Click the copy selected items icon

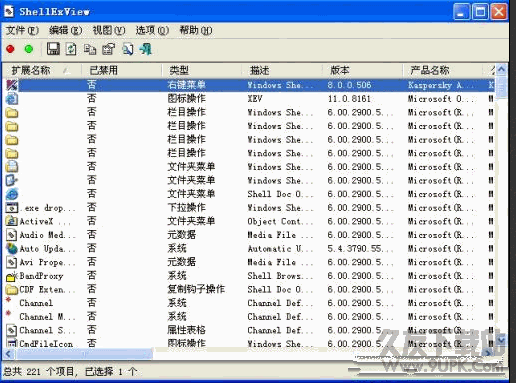click(x=90, y=49)
